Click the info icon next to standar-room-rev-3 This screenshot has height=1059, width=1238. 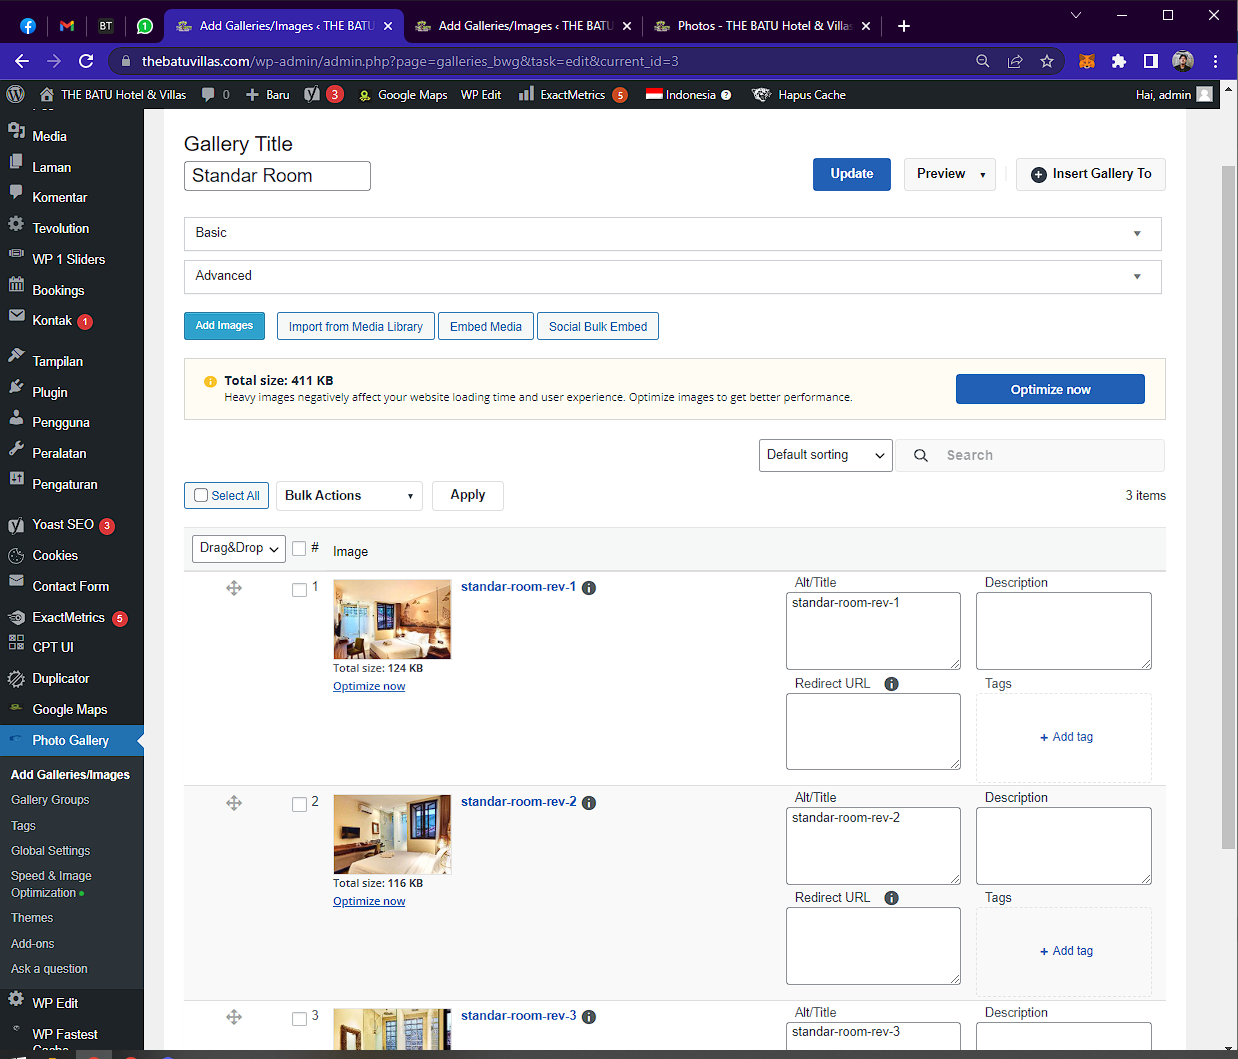click(x=589, y=1017)
